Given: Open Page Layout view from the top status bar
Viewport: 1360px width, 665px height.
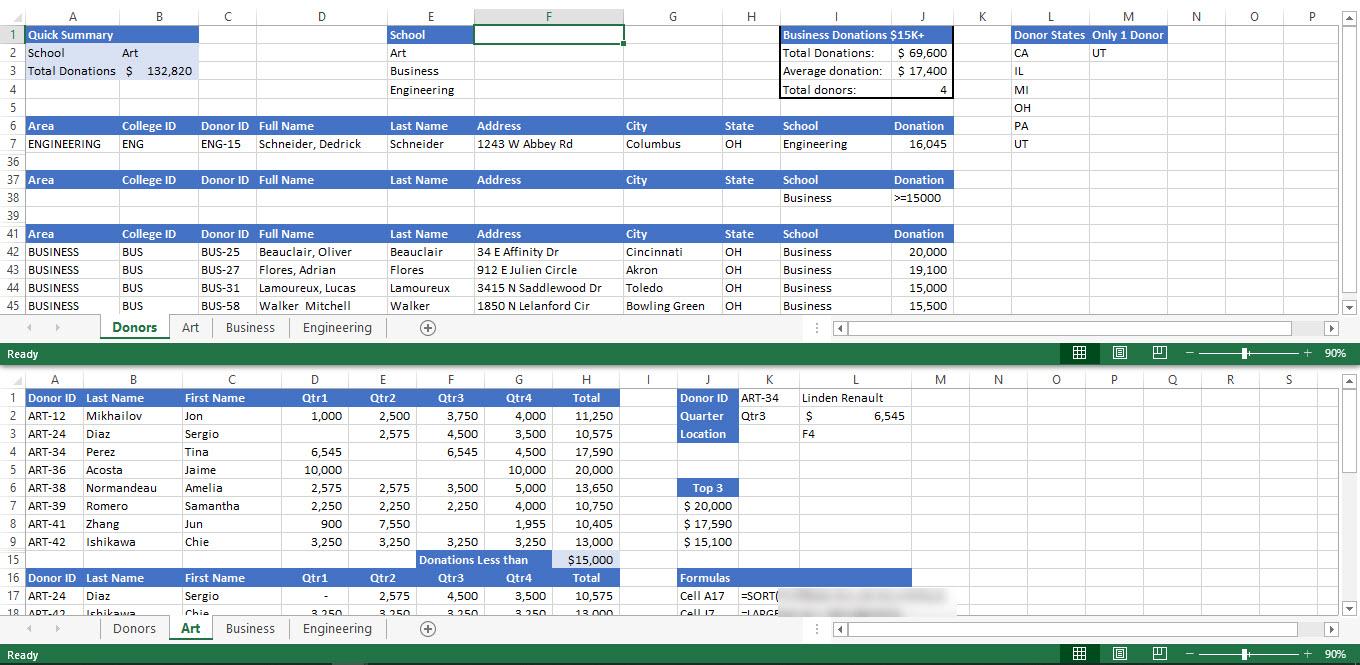Looking at the screenshot, I should 1120,353.
